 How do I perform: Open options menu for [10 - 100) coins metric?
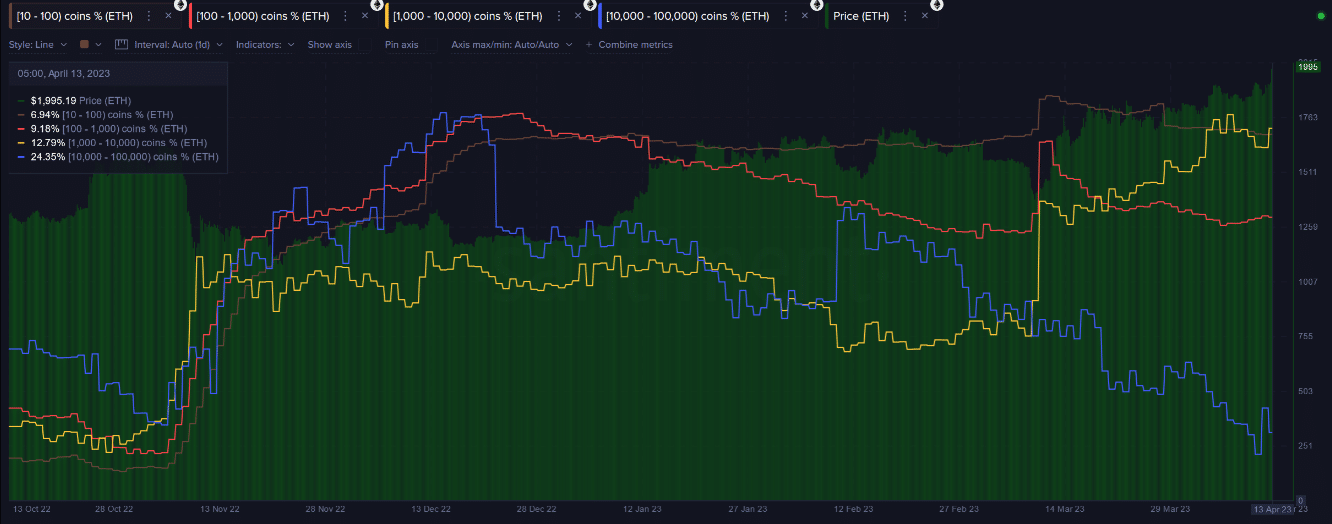pos(149,16)
